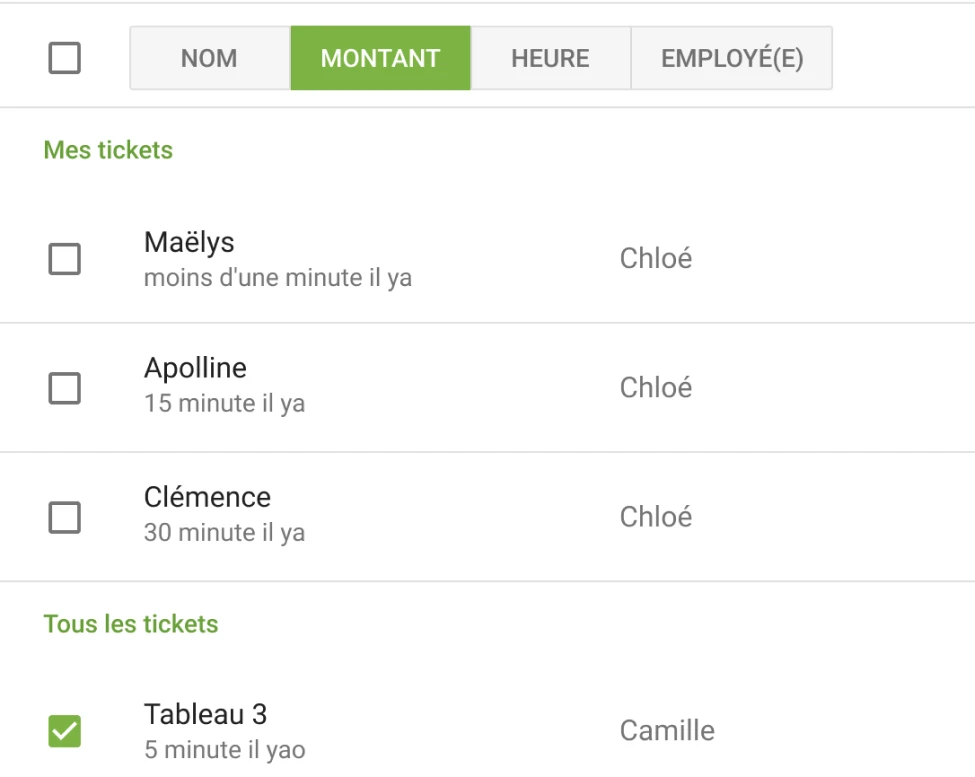Check the Apolline ticket checkbox
The height and width of the screenshot is (777, 975).
[64, 388]
